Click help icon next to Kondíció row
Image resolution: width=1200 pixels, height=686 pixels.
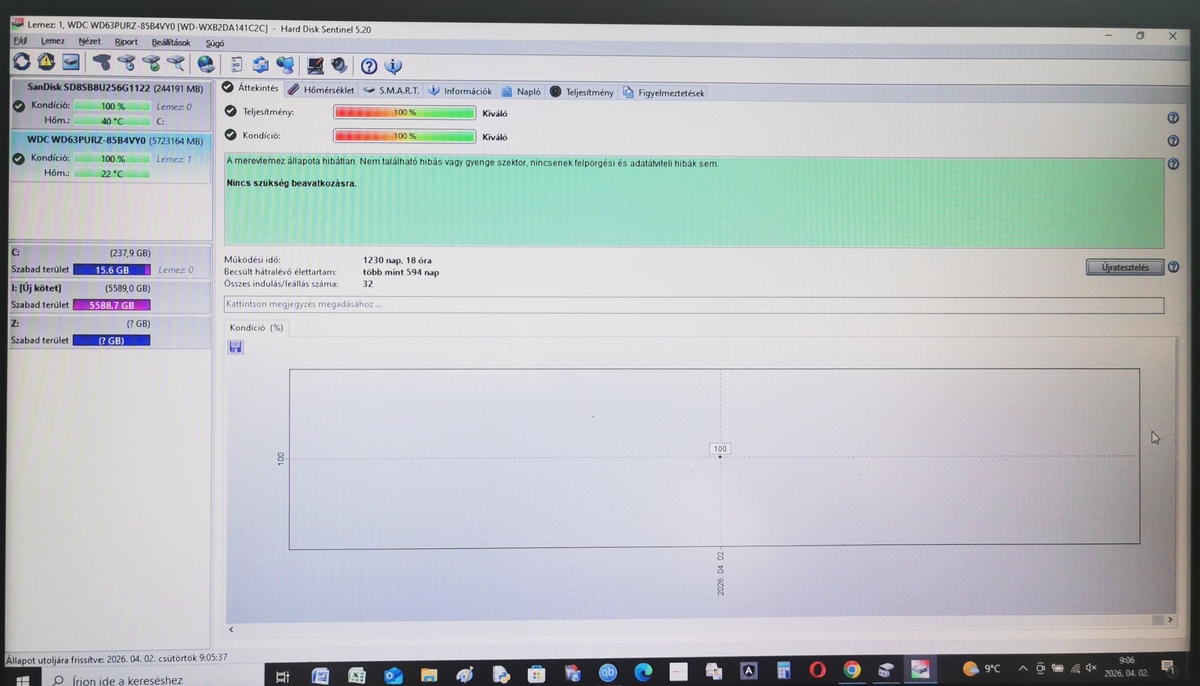[1173, 141]
